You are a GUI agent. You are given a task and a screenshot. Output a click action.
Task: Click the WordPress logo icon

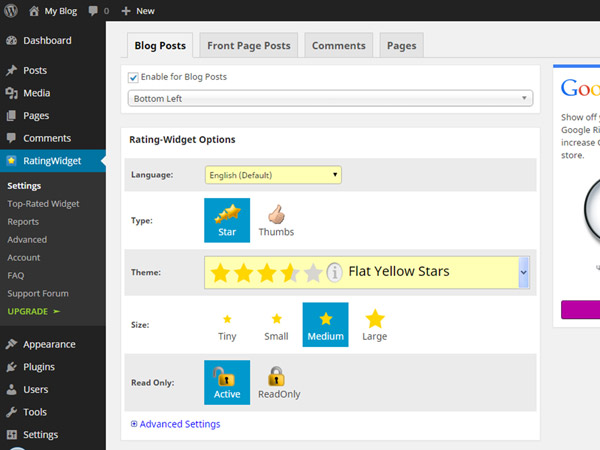[x=11, y=11]
